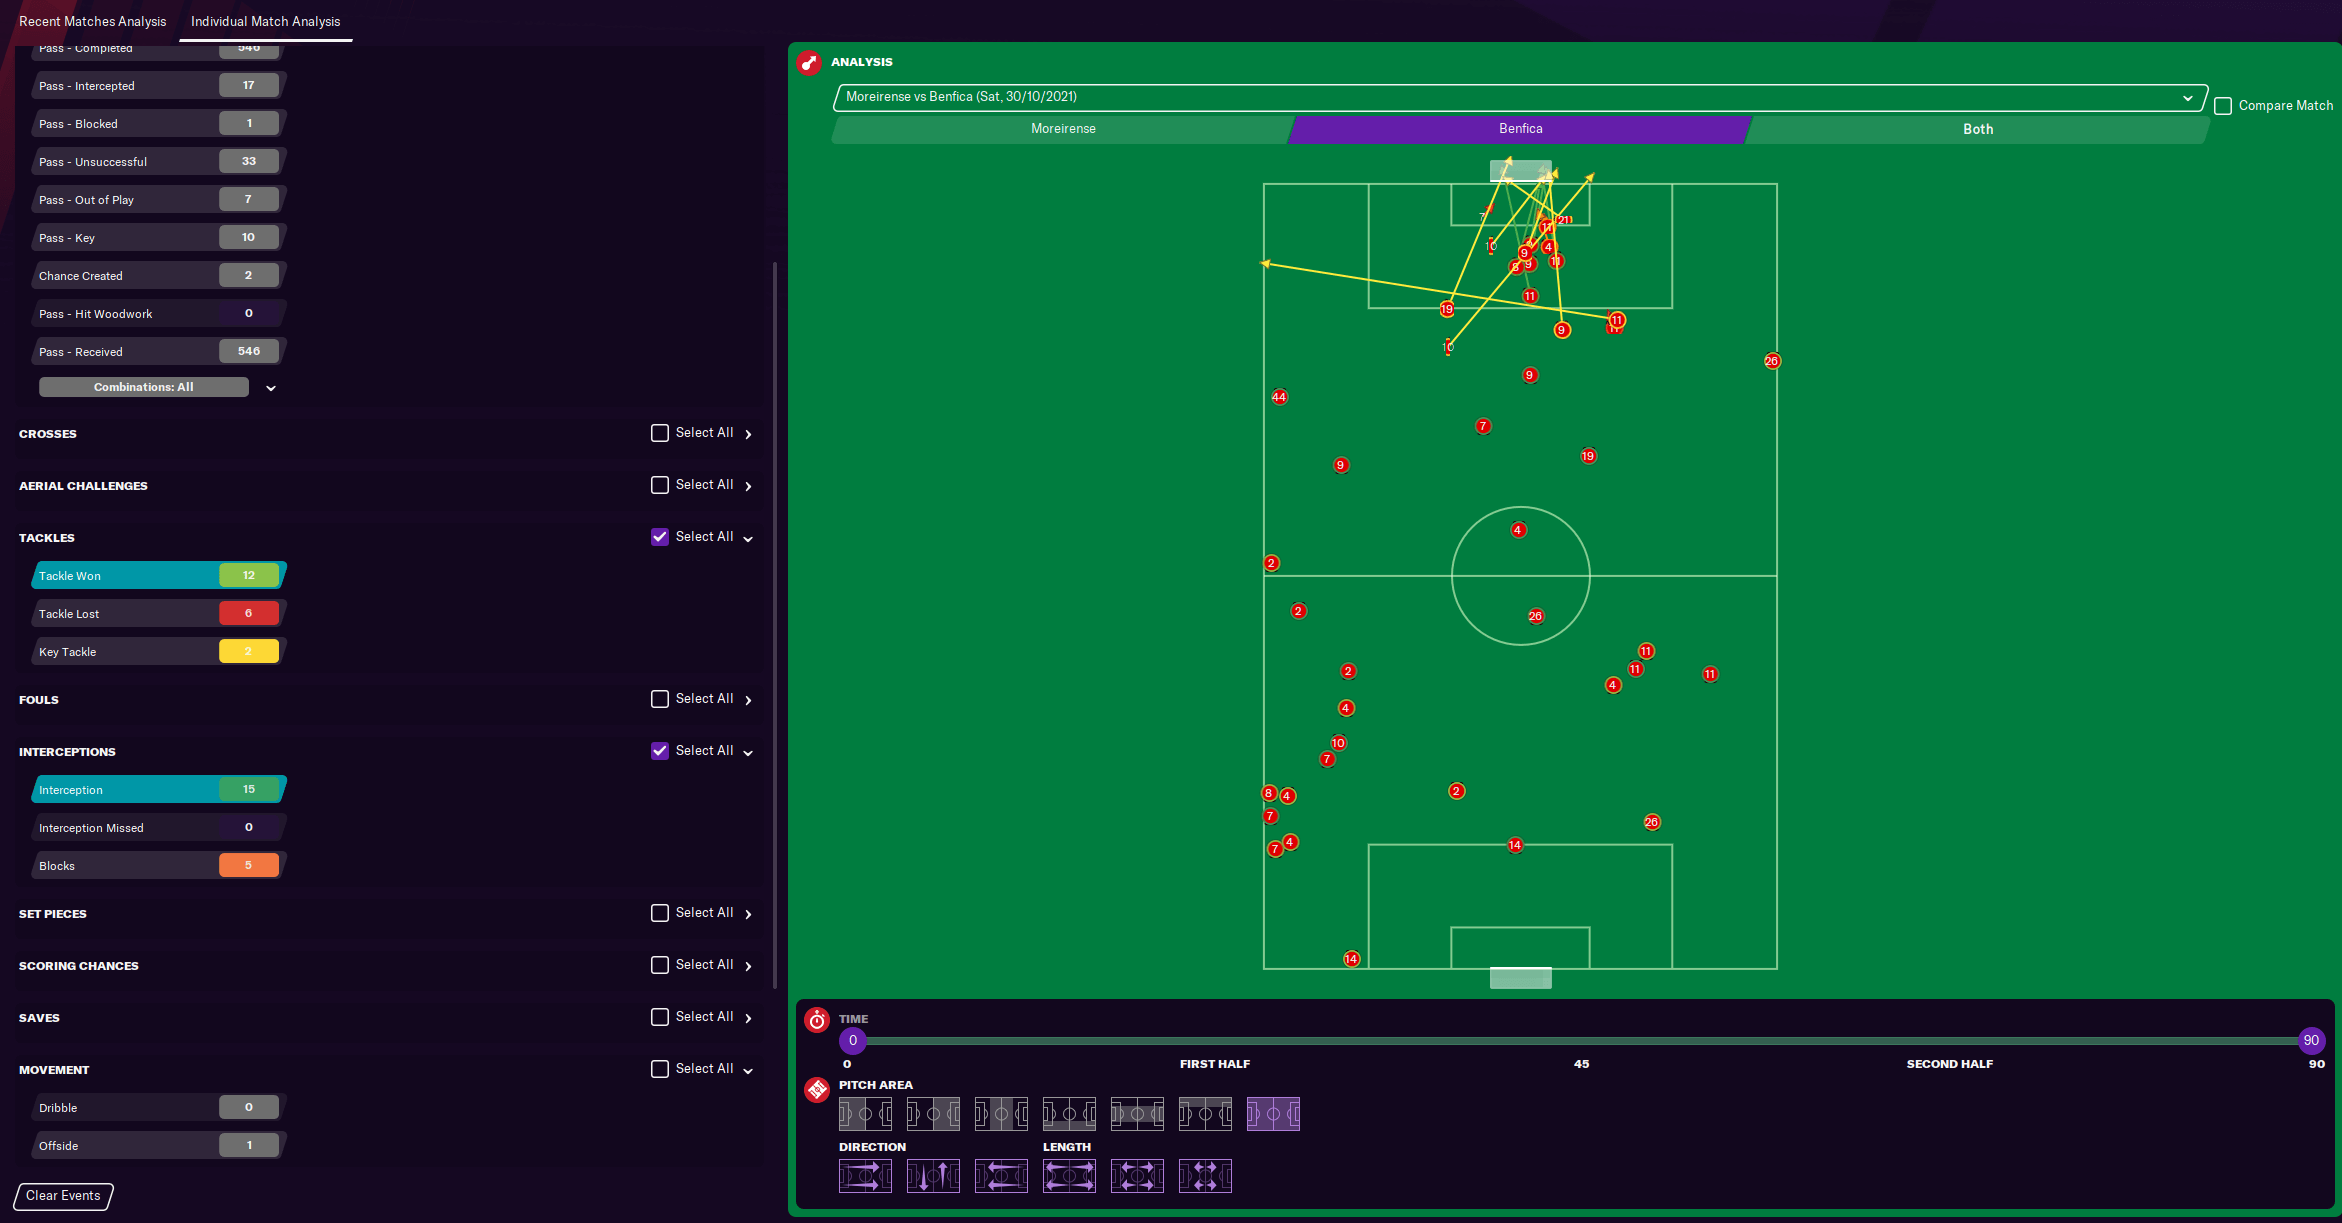Open the Combinations: All dropdown arrow
The image size is (2342, 1223).
(x=271, y=388)
